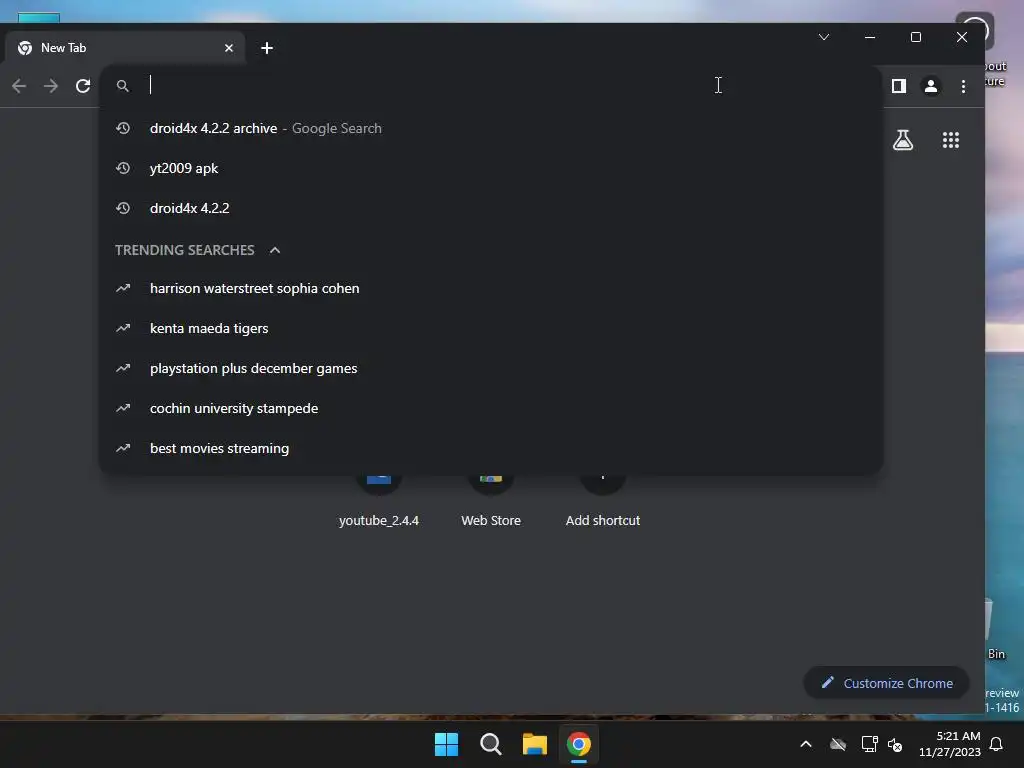Click the OneDrive cloud tray icon
Screen dimensions: 1024x768
pos(838,744)
